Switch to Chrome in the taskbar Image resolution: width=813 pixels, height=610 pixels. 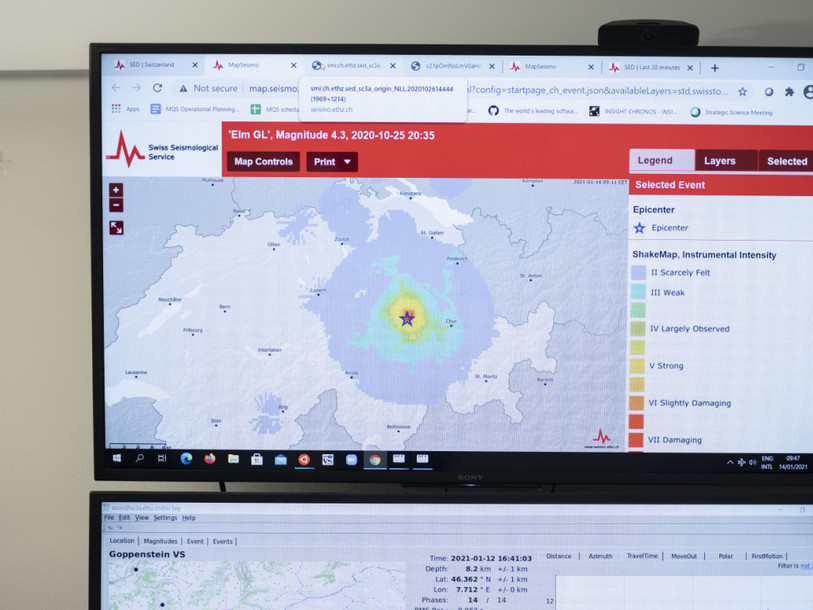pos(375,460)
